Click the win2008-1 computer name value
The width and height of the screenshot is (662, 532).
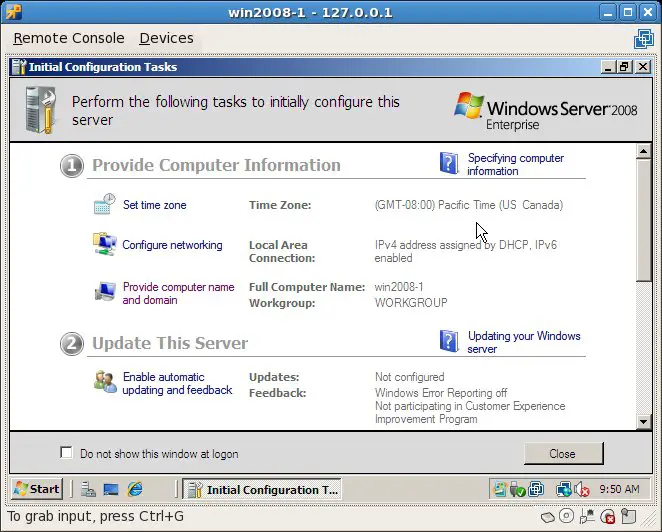399,287
